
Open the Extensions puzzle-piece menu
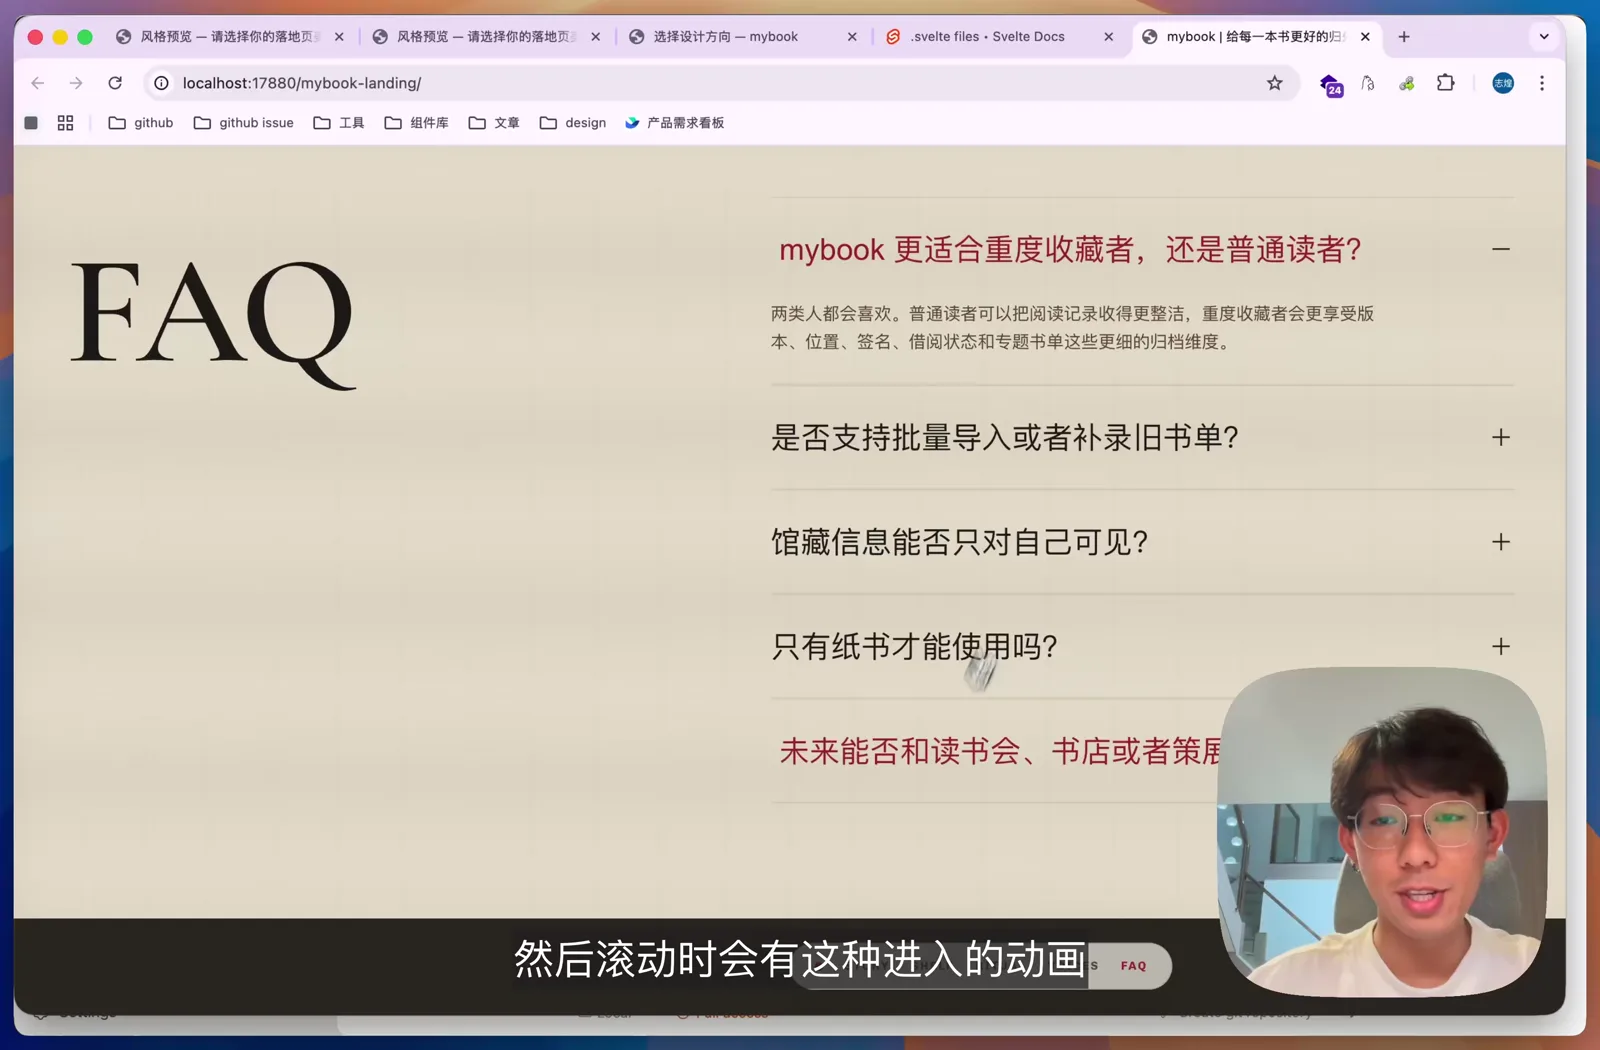pos(1445,83)
